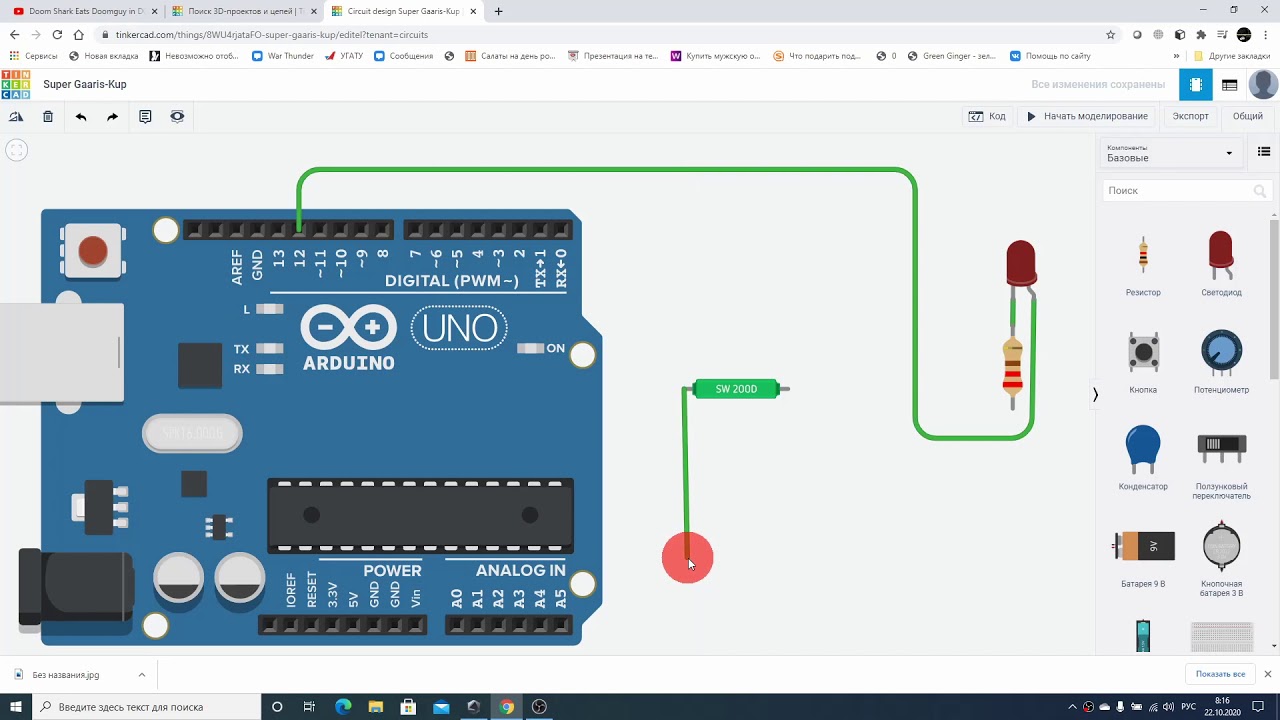Select the Светодиод LED component

tap(1221, 265)
